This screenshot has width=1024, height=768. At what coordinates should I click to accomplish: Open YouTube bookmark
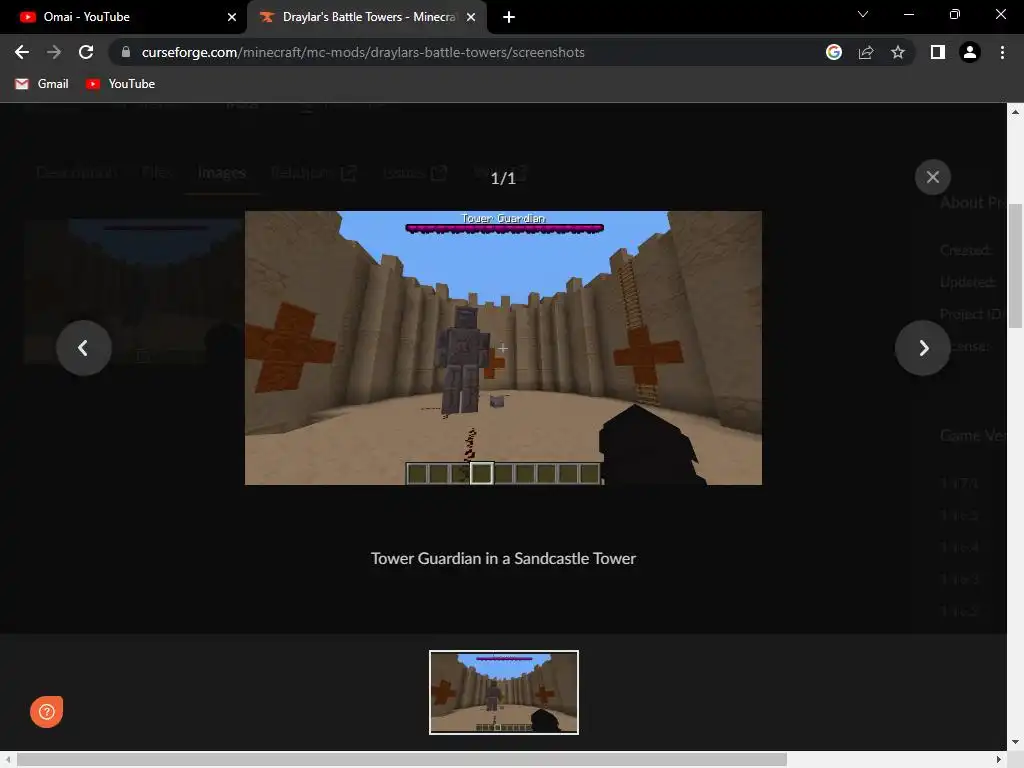click(x=120, y=84)
